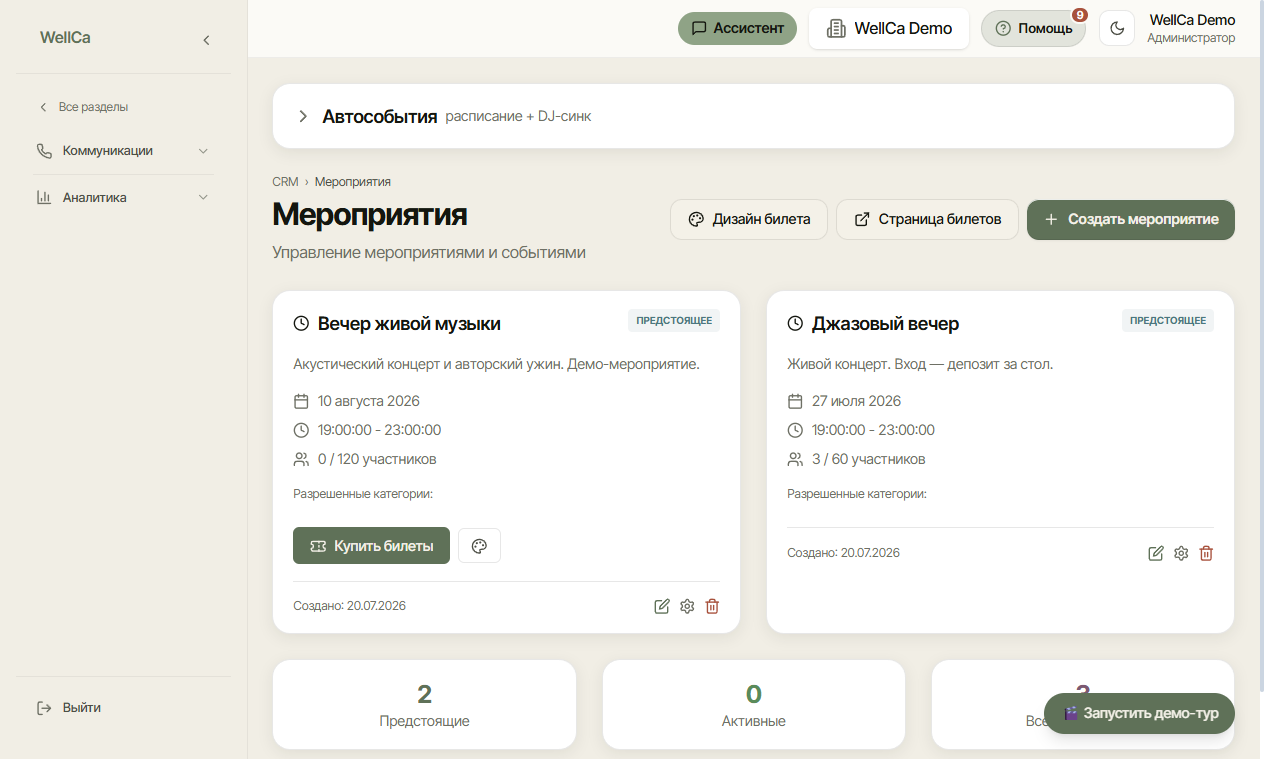
Task: Click the Вечер живой музыки title
Action: coord(409,324)
